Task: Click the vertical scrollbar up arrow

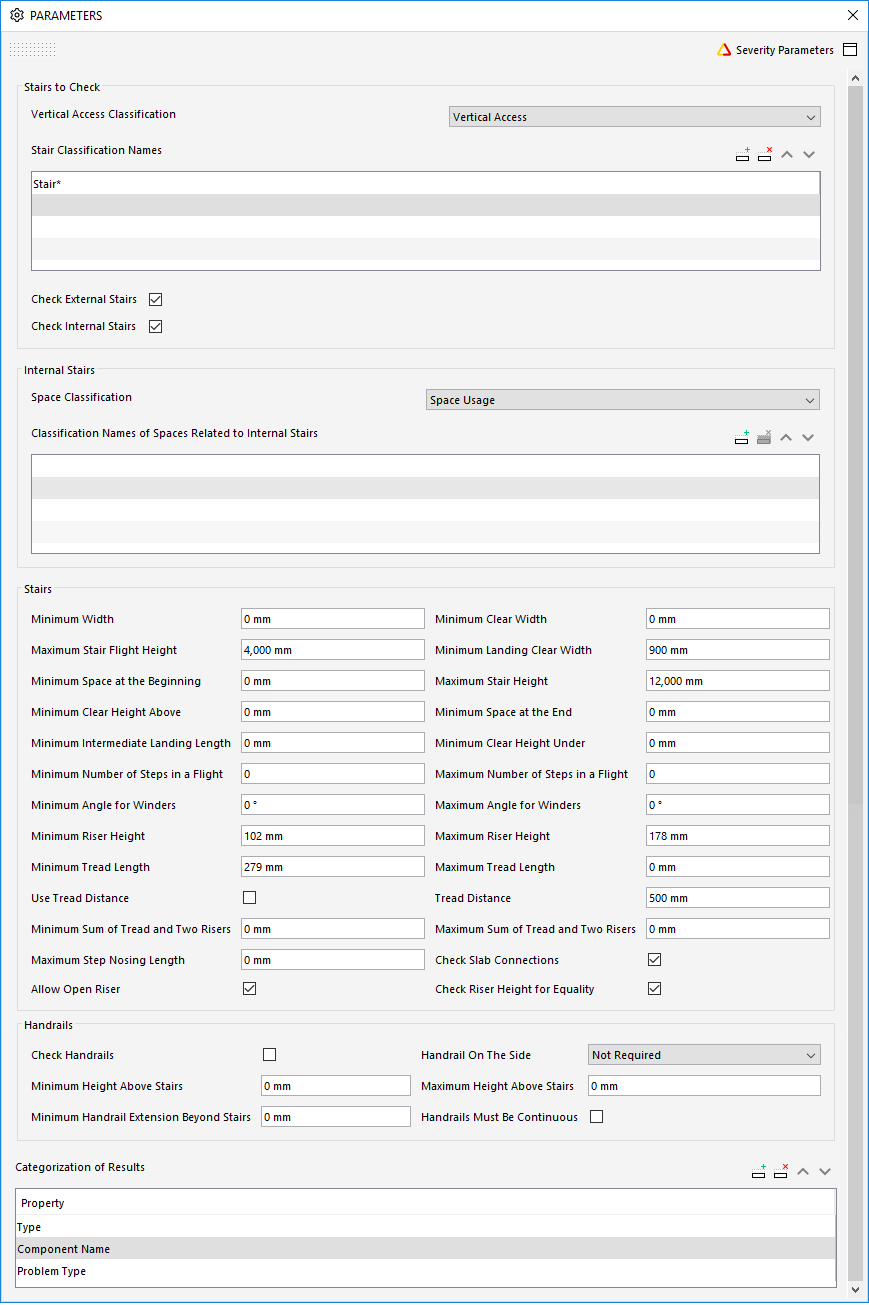Action: coord(855,78)
